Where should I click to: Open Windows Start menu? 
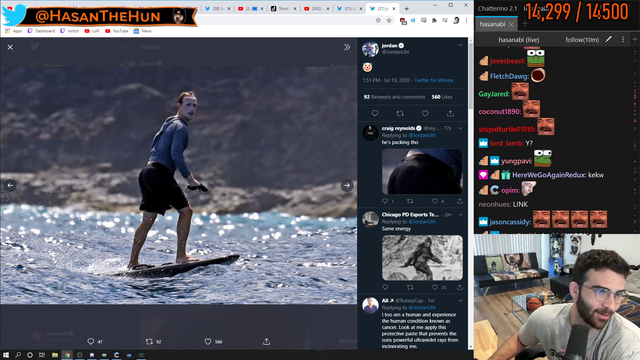[6, 355]
